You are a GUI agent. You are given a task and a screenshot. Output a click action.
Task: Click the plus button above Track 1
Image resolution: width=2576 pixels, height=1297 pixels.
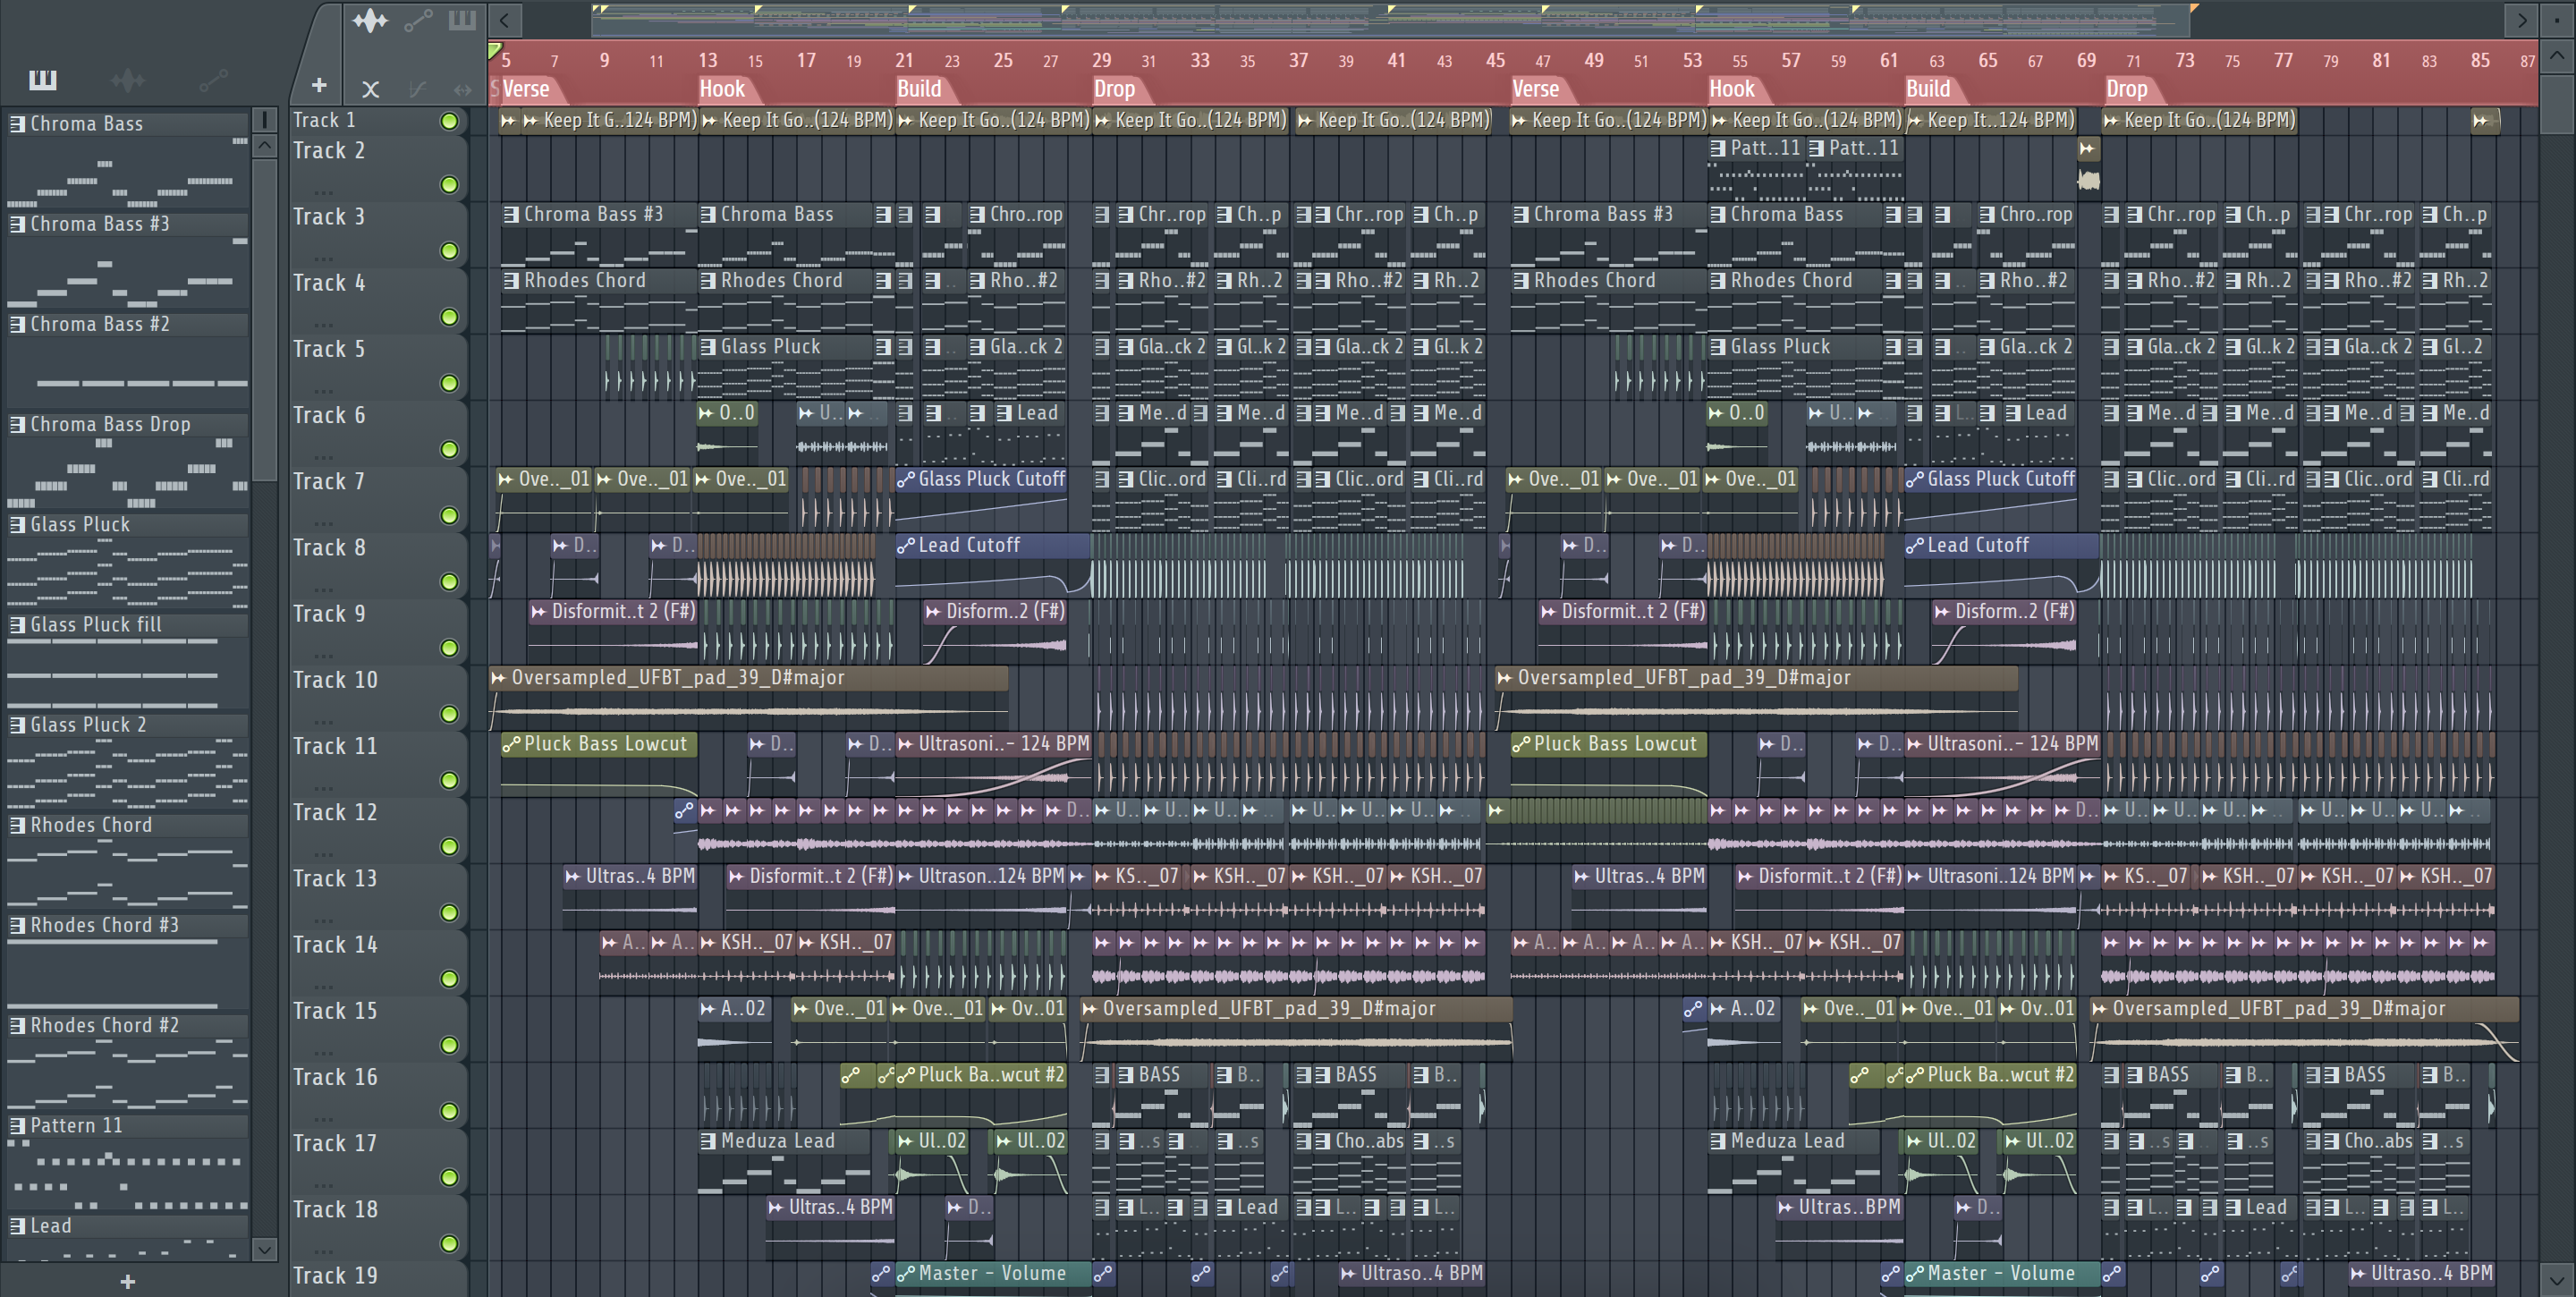pyautogui.click(x=319, y=86)
